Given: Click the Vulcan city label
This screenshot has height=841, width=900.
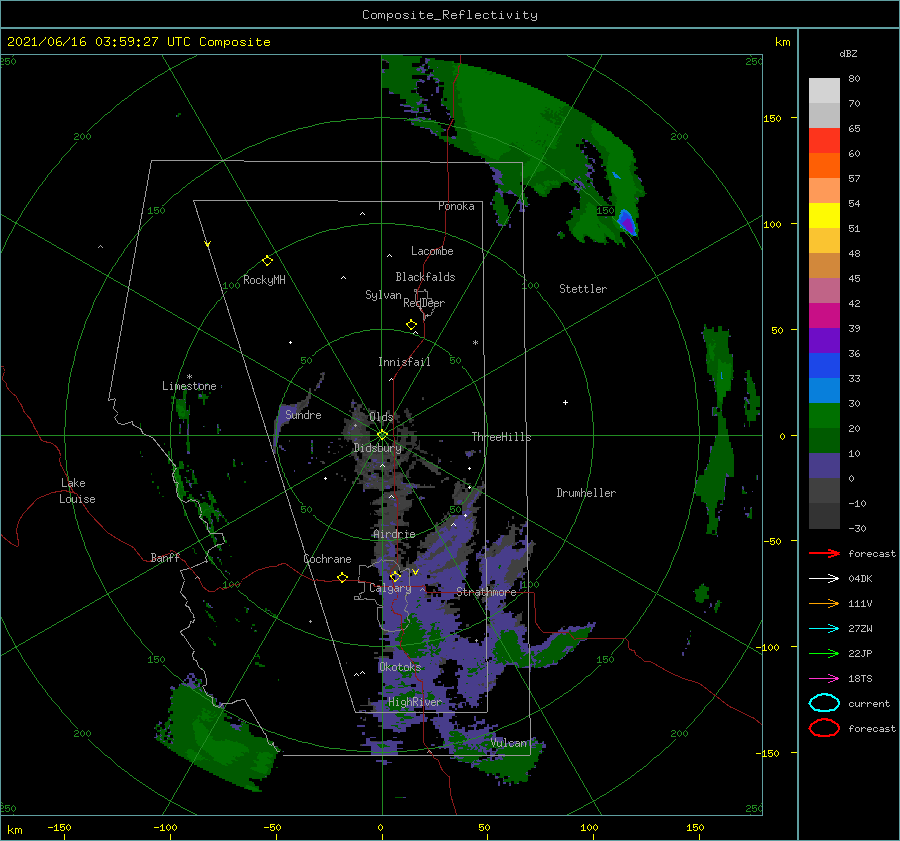Looking at the screenshot, I should 509,743.
